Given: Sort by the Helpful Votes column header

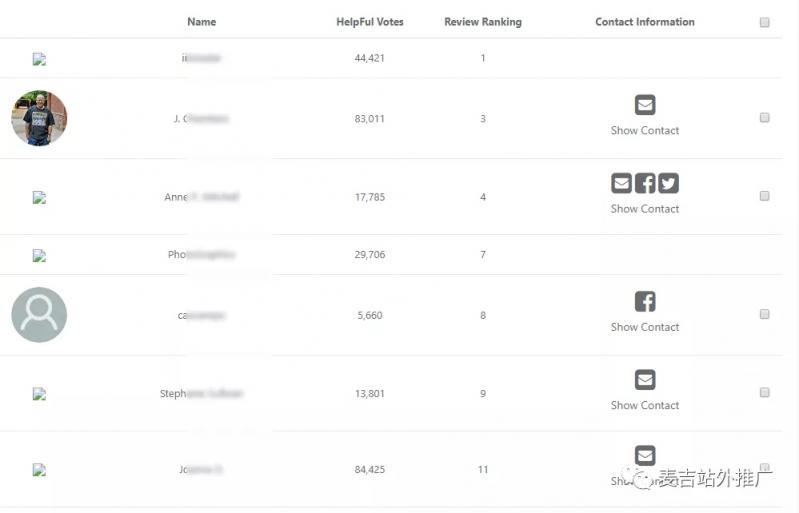Looking at the screenshot, I should (370, 22).
